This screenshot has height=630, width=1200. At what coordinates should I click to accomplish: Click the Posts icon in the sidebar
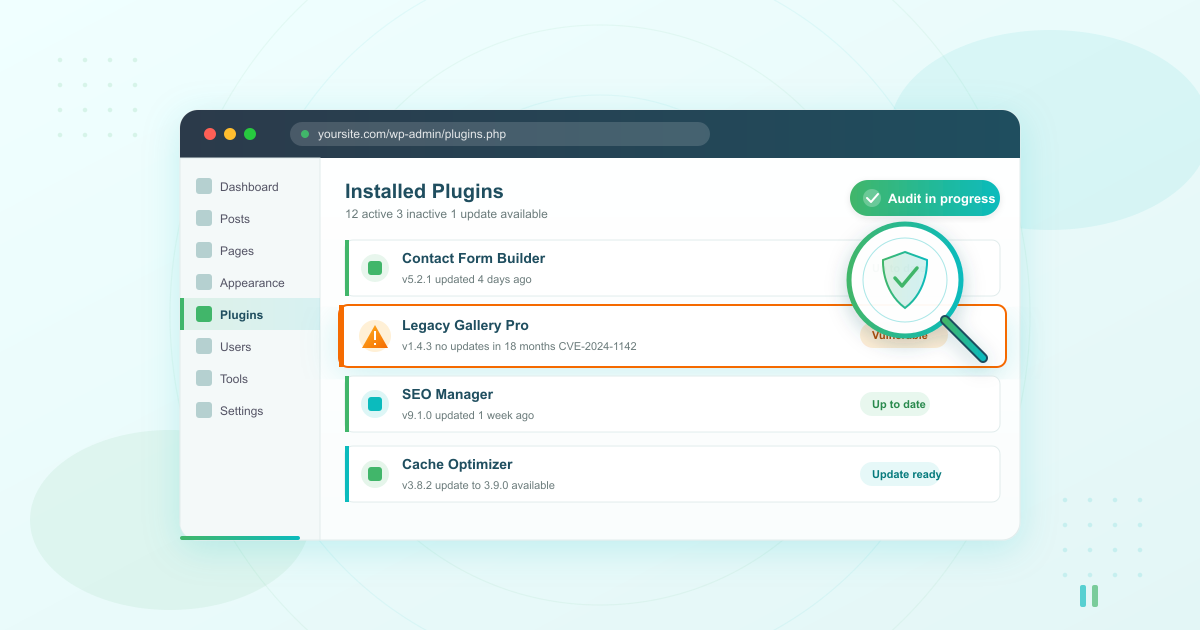[205, 218]
